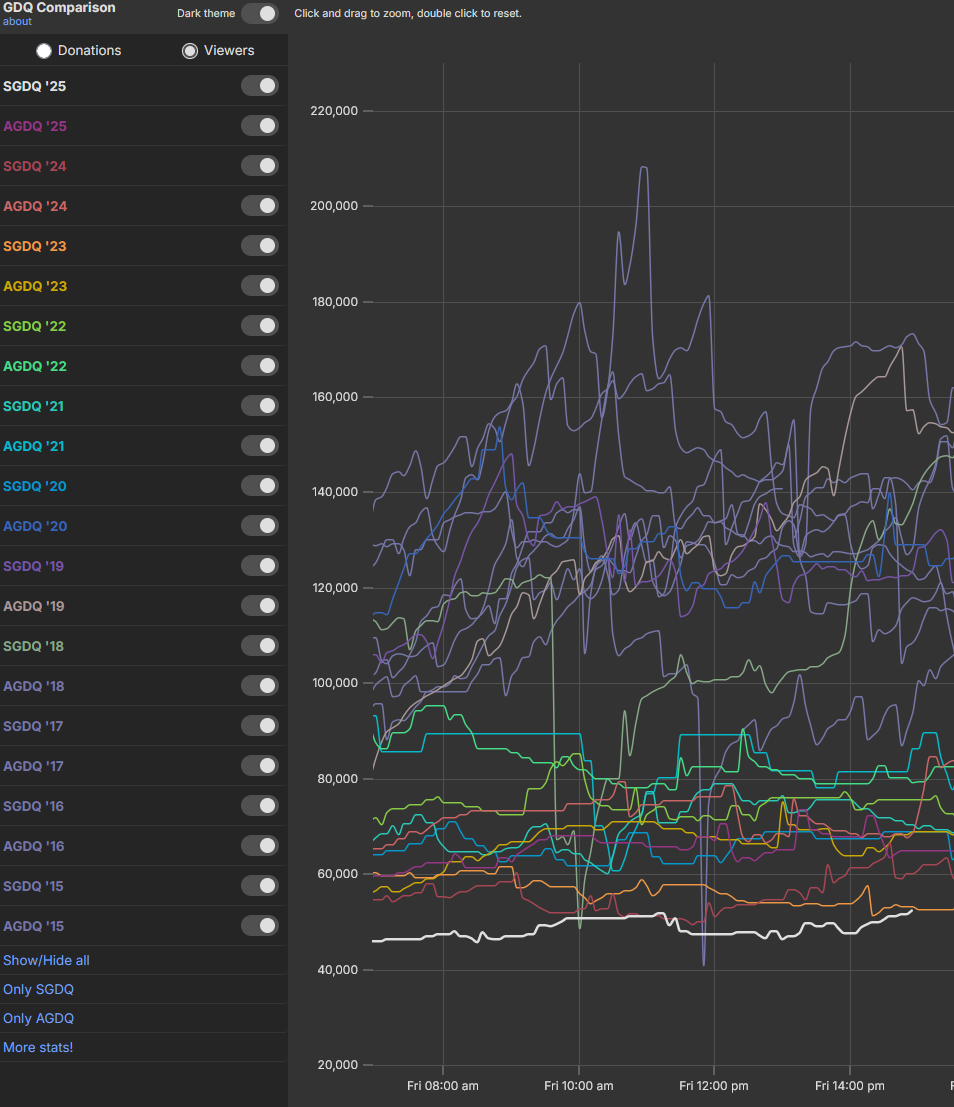Toggle the SGDQ '18 series switch
Viewport: 954px width, 1107px height.
[x=259, y=646]
